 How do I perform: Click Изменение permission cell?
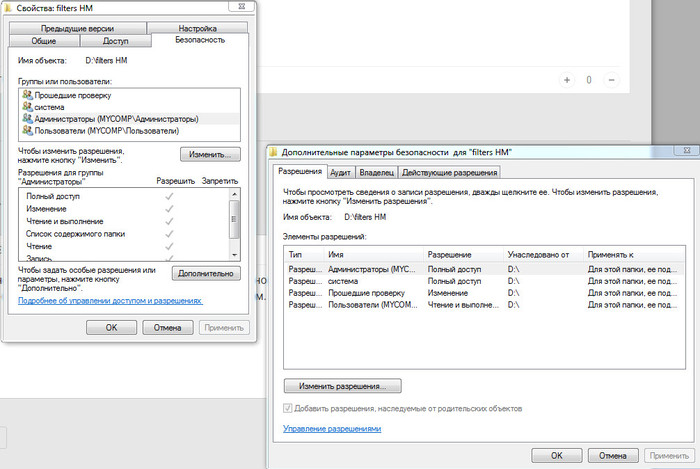click(448, 293)
